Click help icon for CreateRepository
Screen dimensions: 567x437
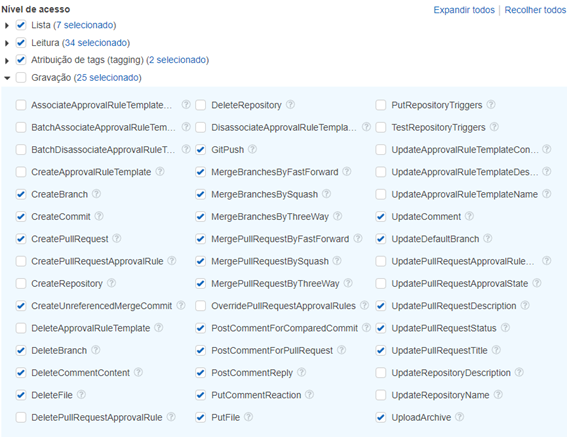111,283
